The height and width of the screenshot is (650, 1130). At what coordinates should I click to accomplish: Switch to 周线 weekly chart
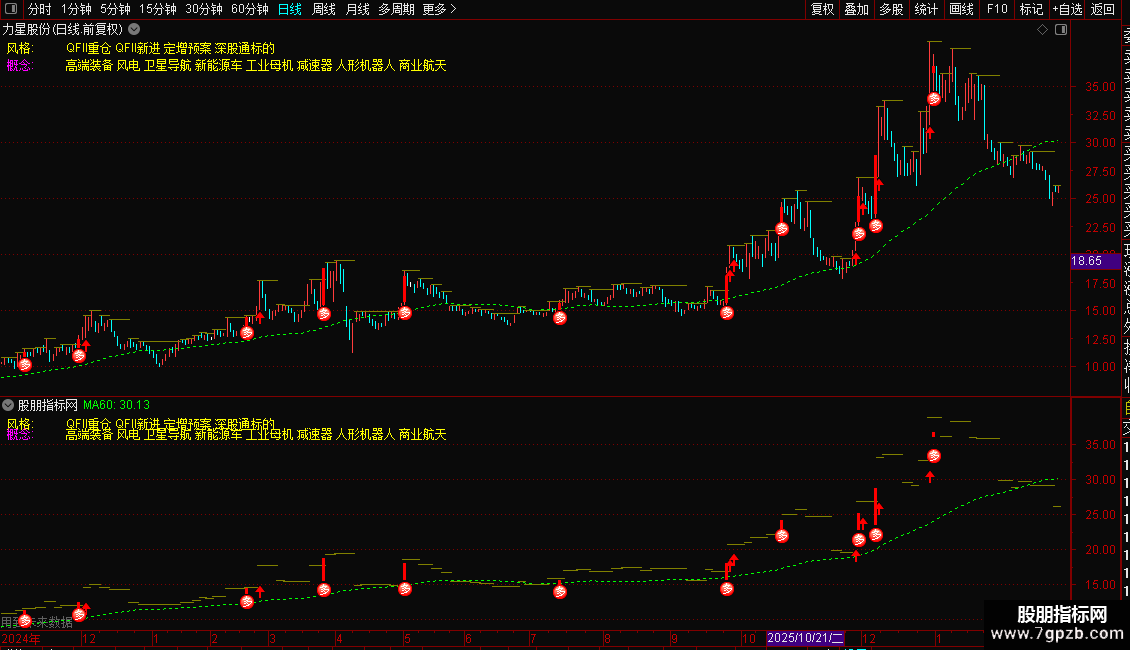(324, 9)
